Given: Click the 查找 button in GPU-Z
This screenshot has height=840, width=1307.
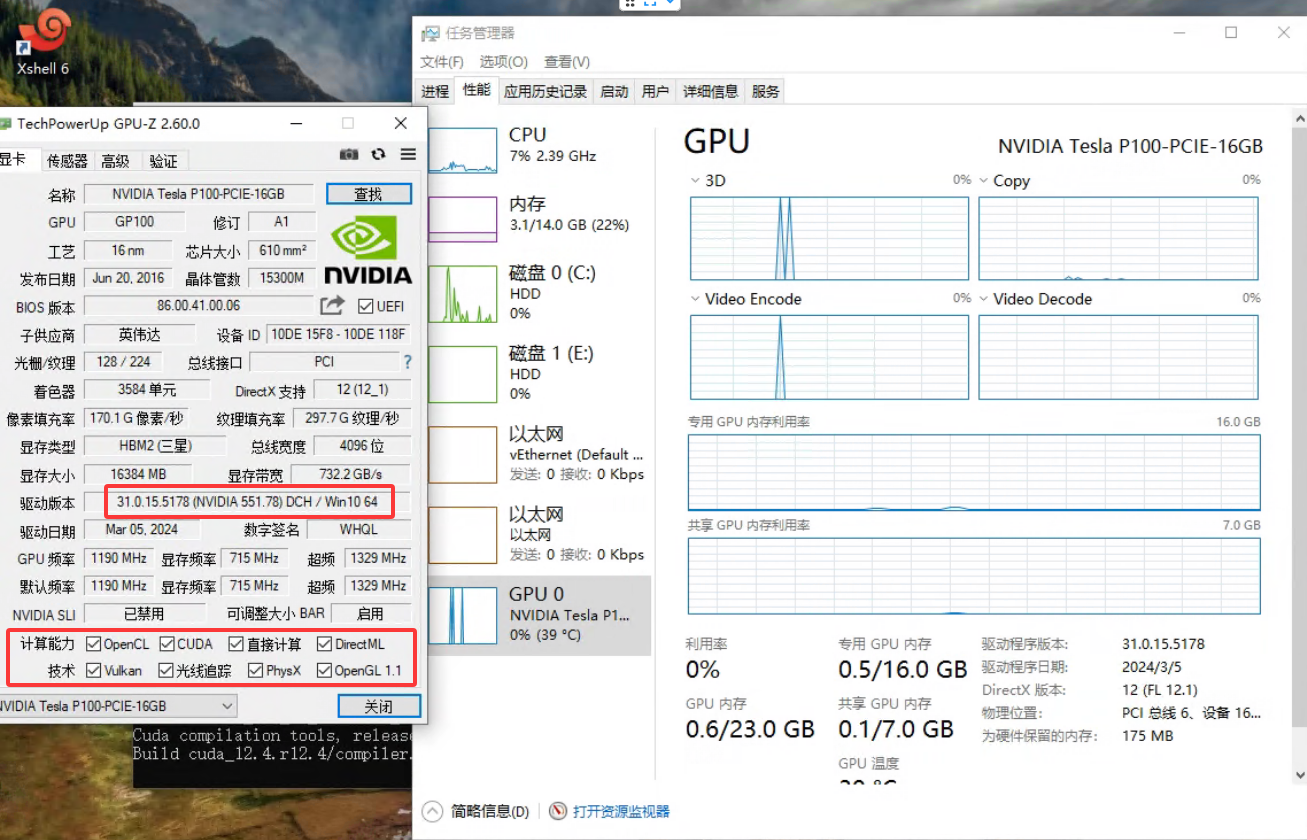Looking at the screenshot, I should click(368, 193).
